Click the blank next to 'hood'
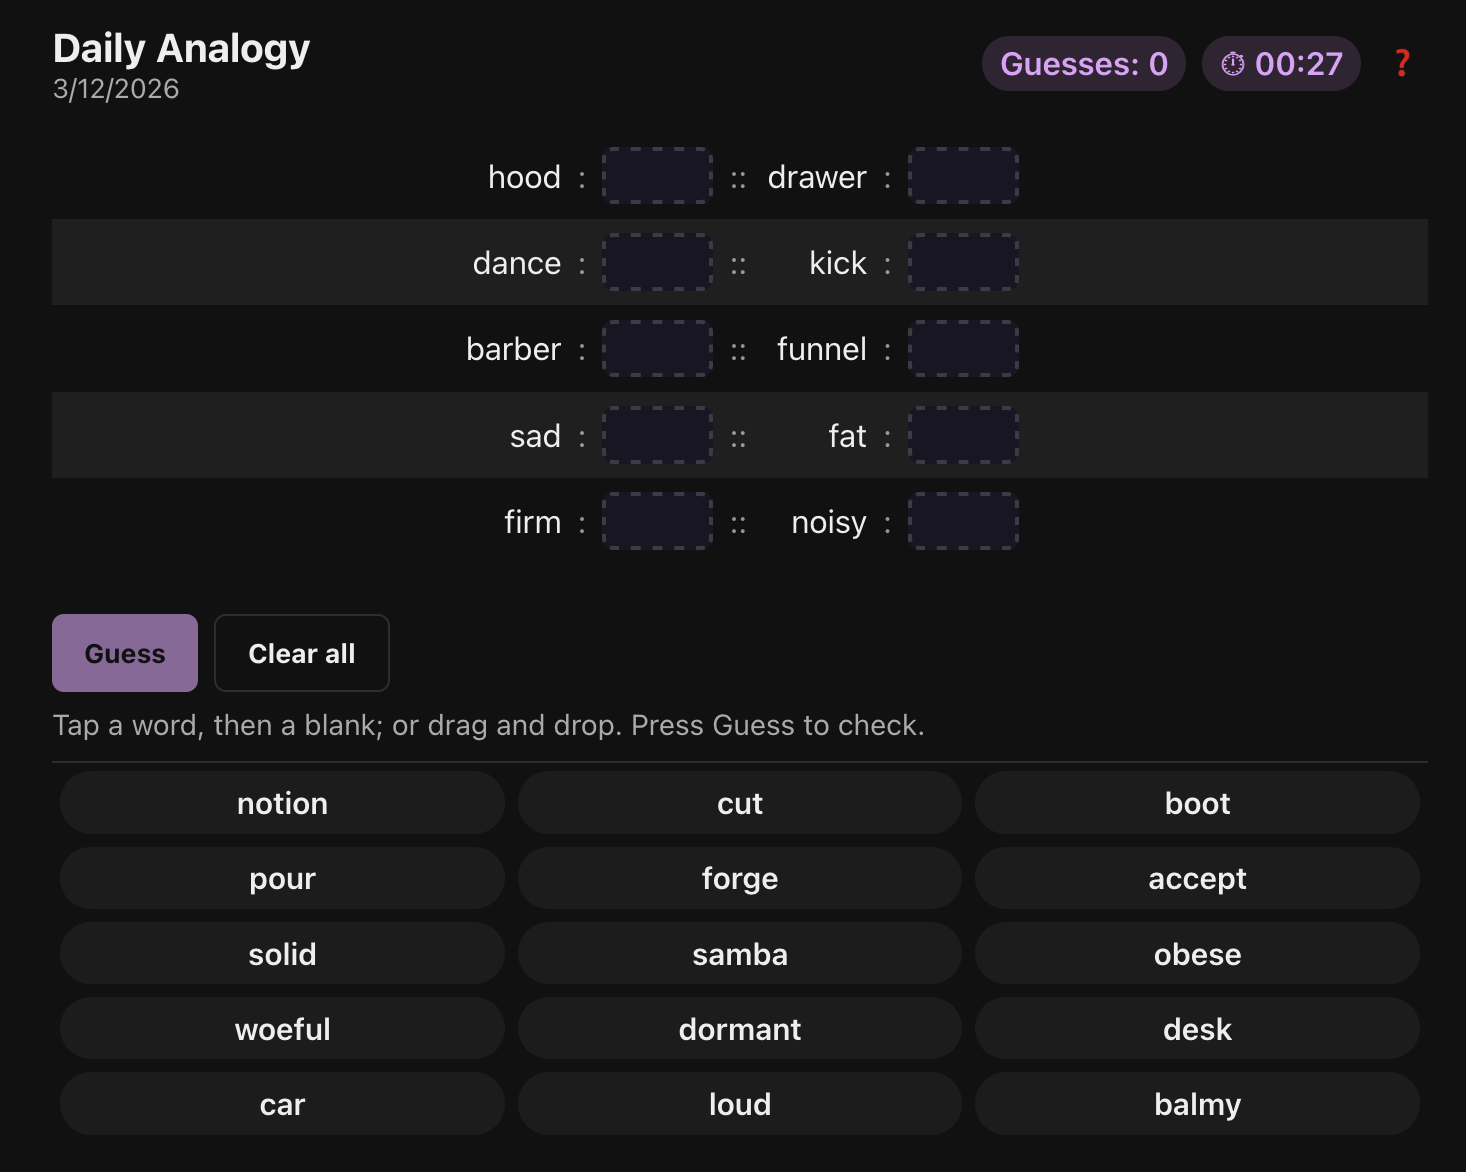 point(657,176)
